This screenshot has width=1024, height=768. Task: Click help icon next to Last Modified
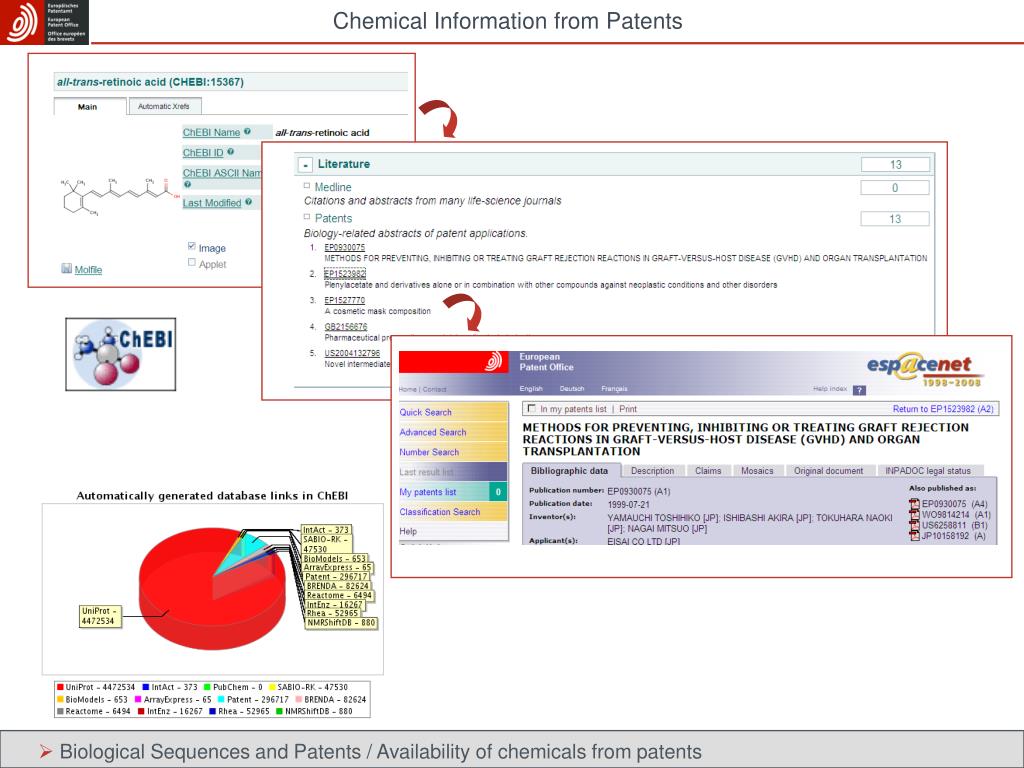click(x=249, y=202)
